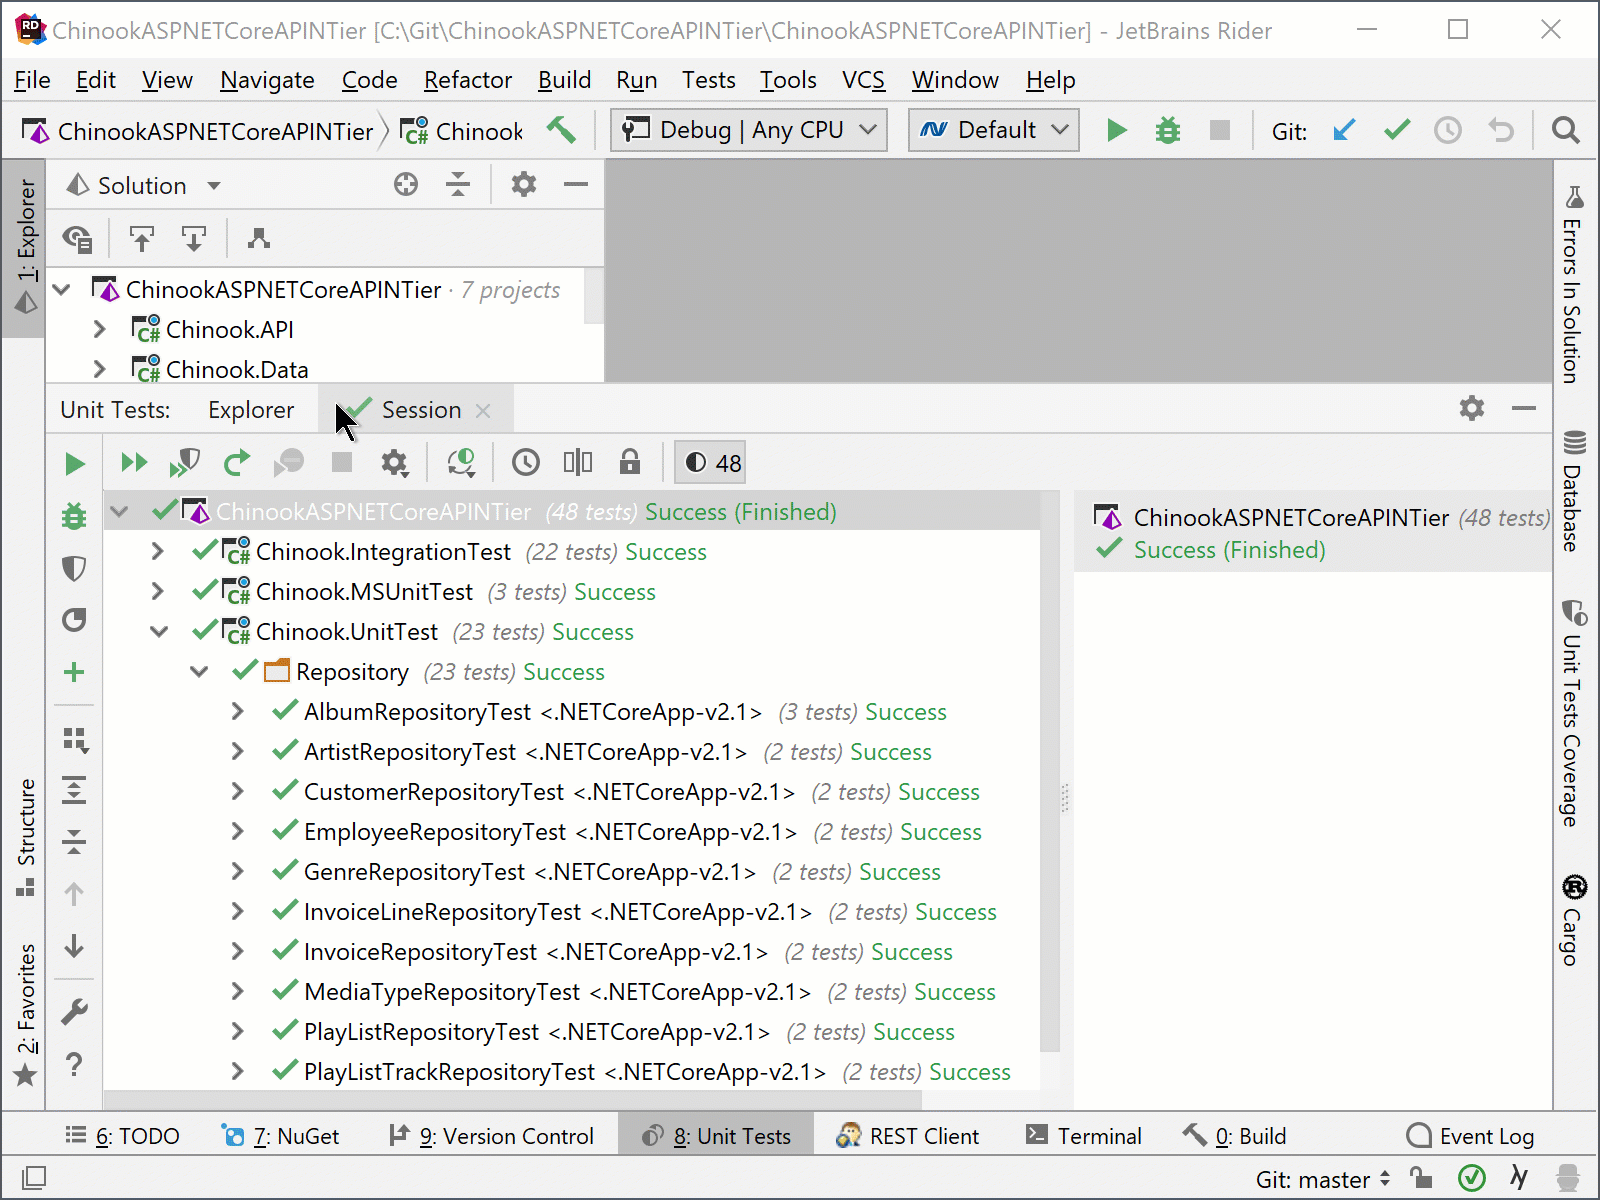
Task: Open Unit Tests panel settings gear
Action: [1472, 408]
